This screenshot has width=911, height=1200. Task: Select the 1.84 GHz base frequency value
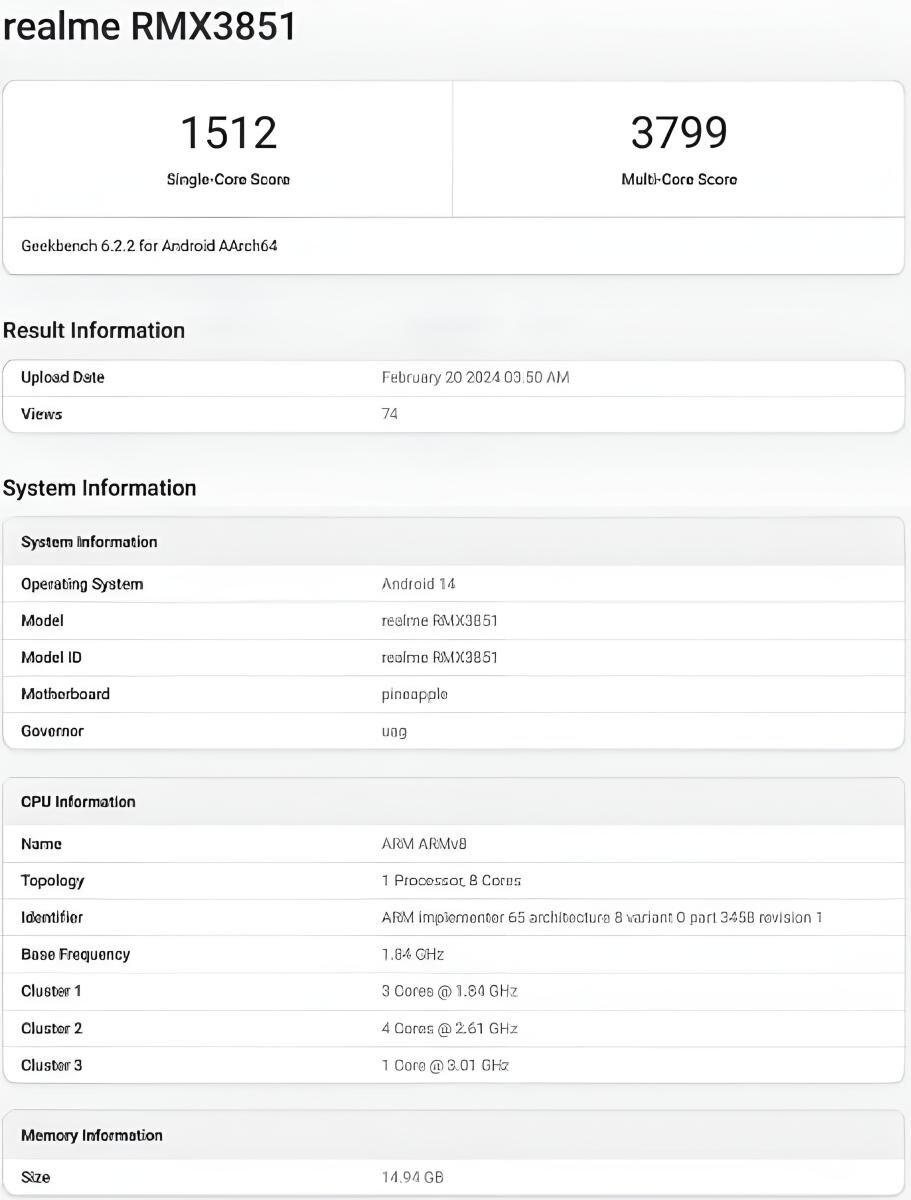413,954
